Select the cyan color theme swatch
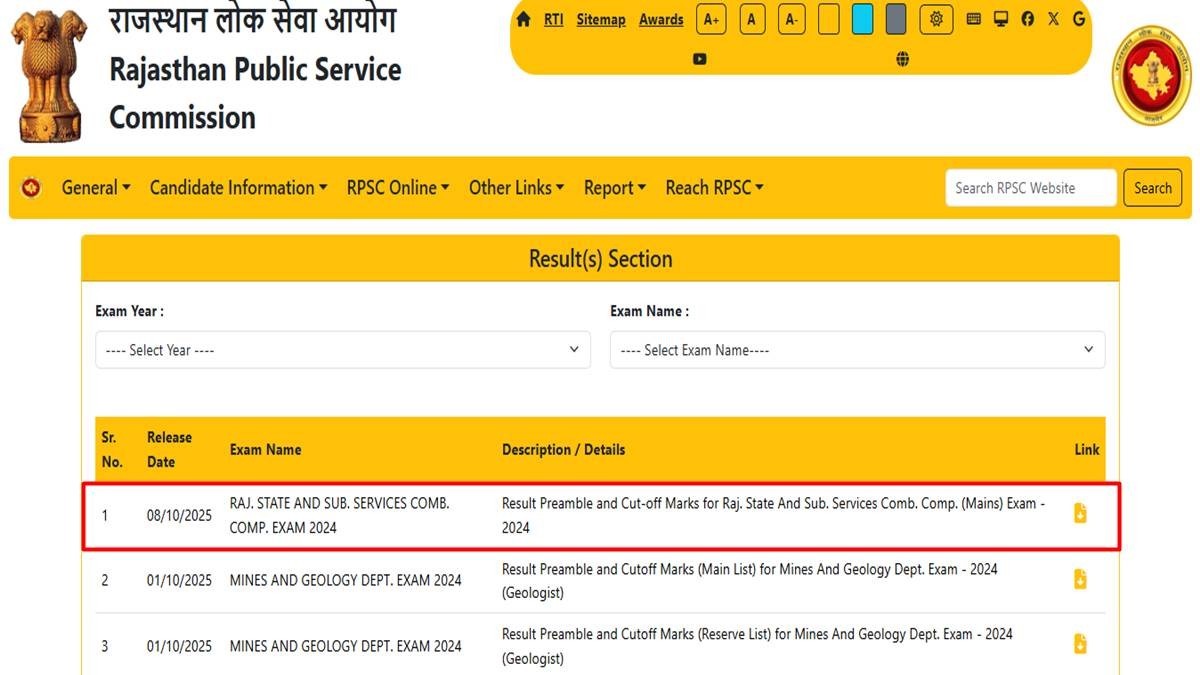 862,19
